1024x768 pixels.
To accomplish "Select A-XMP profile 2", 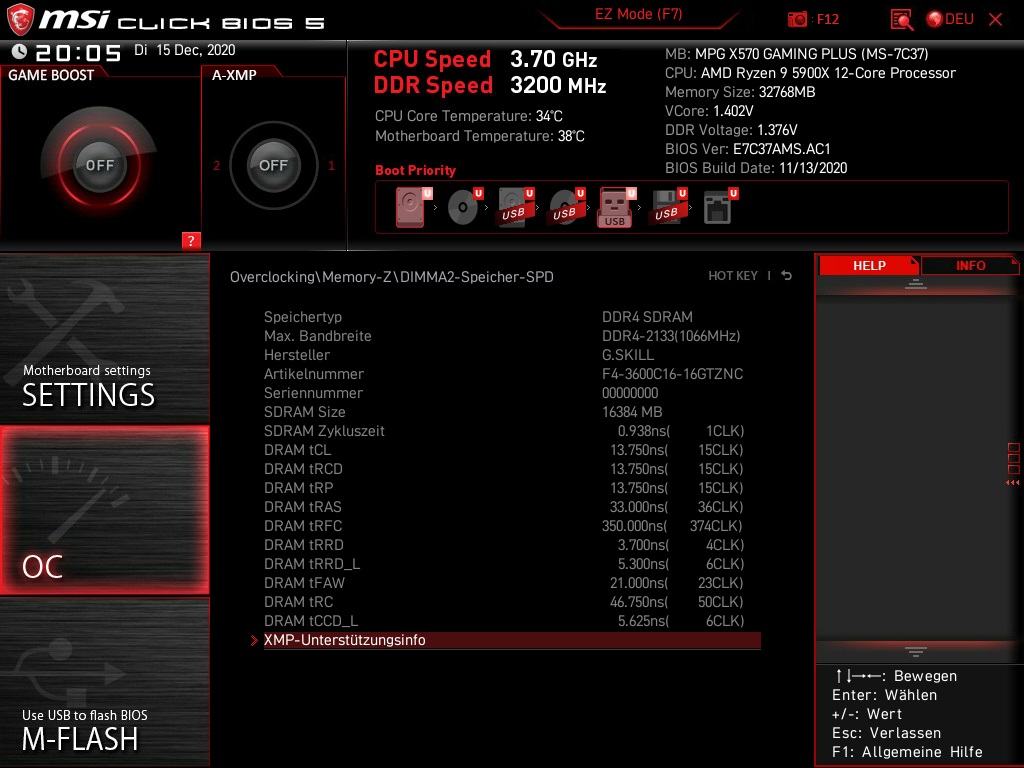I will tap(216, 166).
